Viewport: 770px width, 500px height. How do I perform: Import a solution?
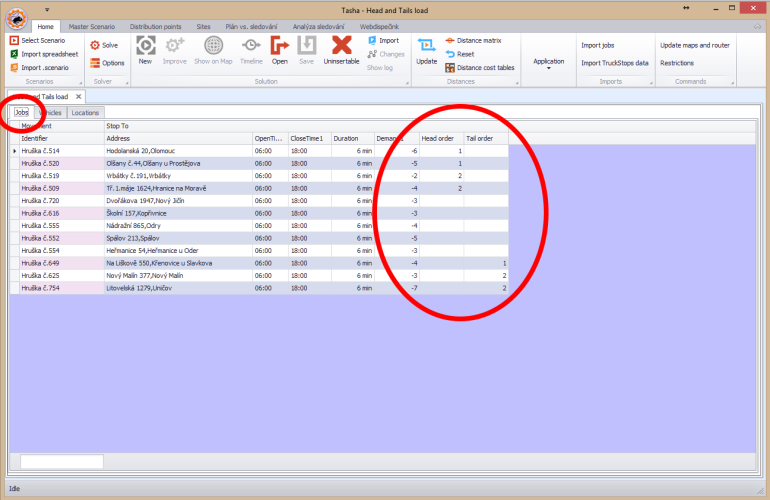(384, 40)
